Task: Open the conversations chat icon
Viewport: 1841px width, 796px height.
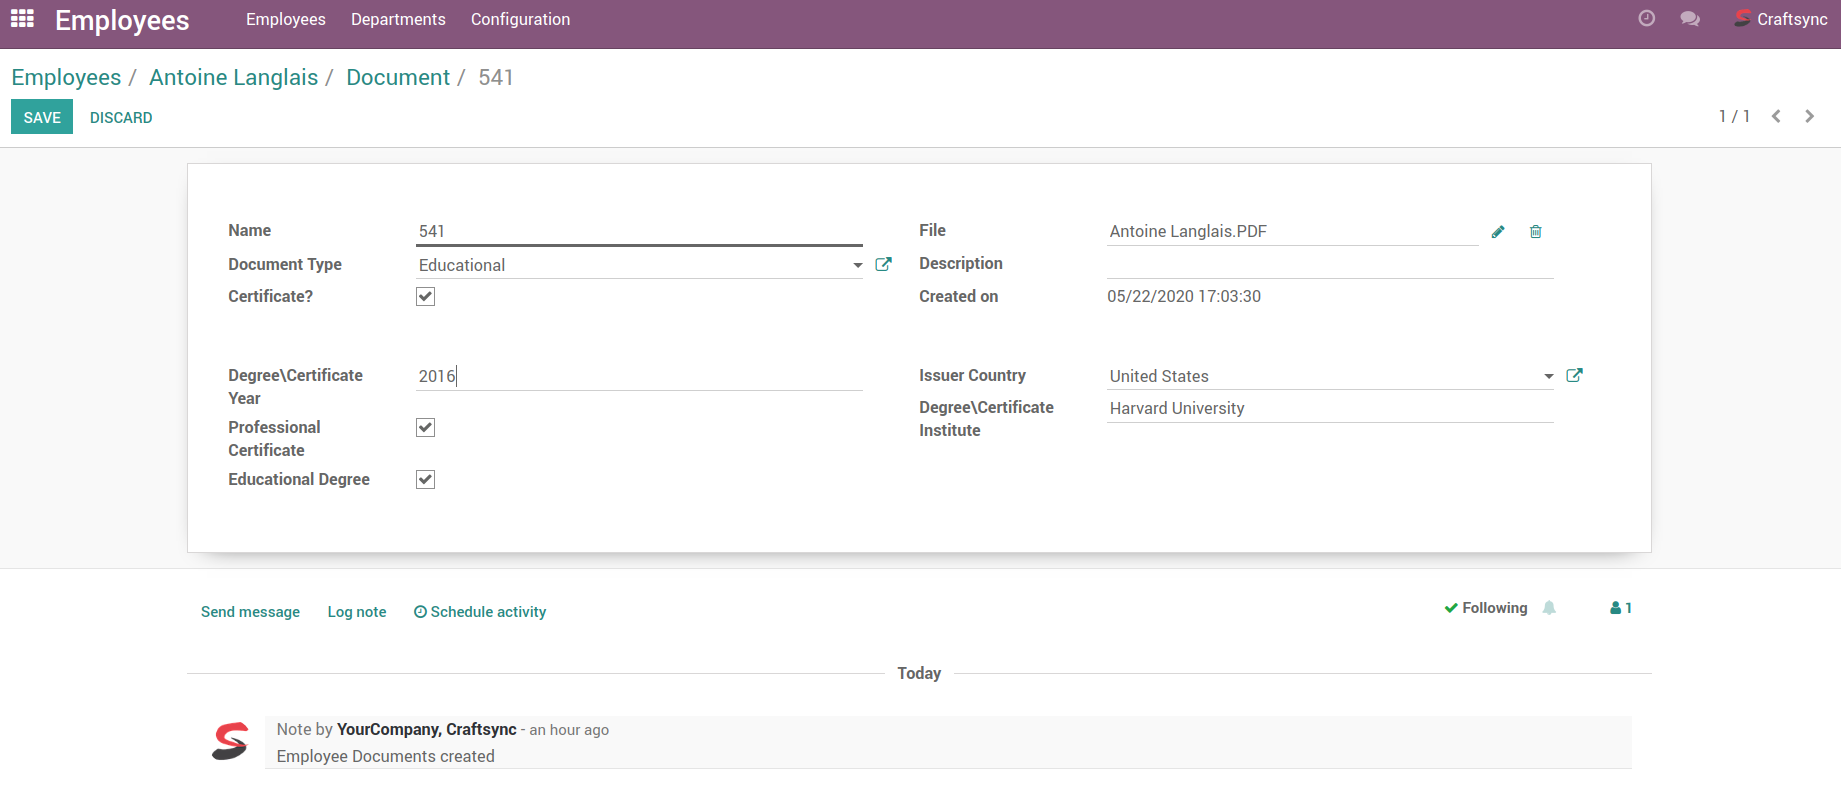Action: pos(1690,19)
